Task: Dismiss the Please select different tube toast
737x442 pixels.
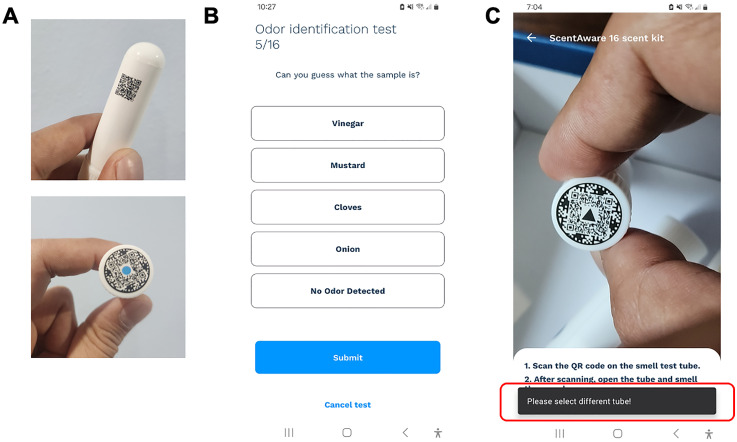Action: pos(617,401)
